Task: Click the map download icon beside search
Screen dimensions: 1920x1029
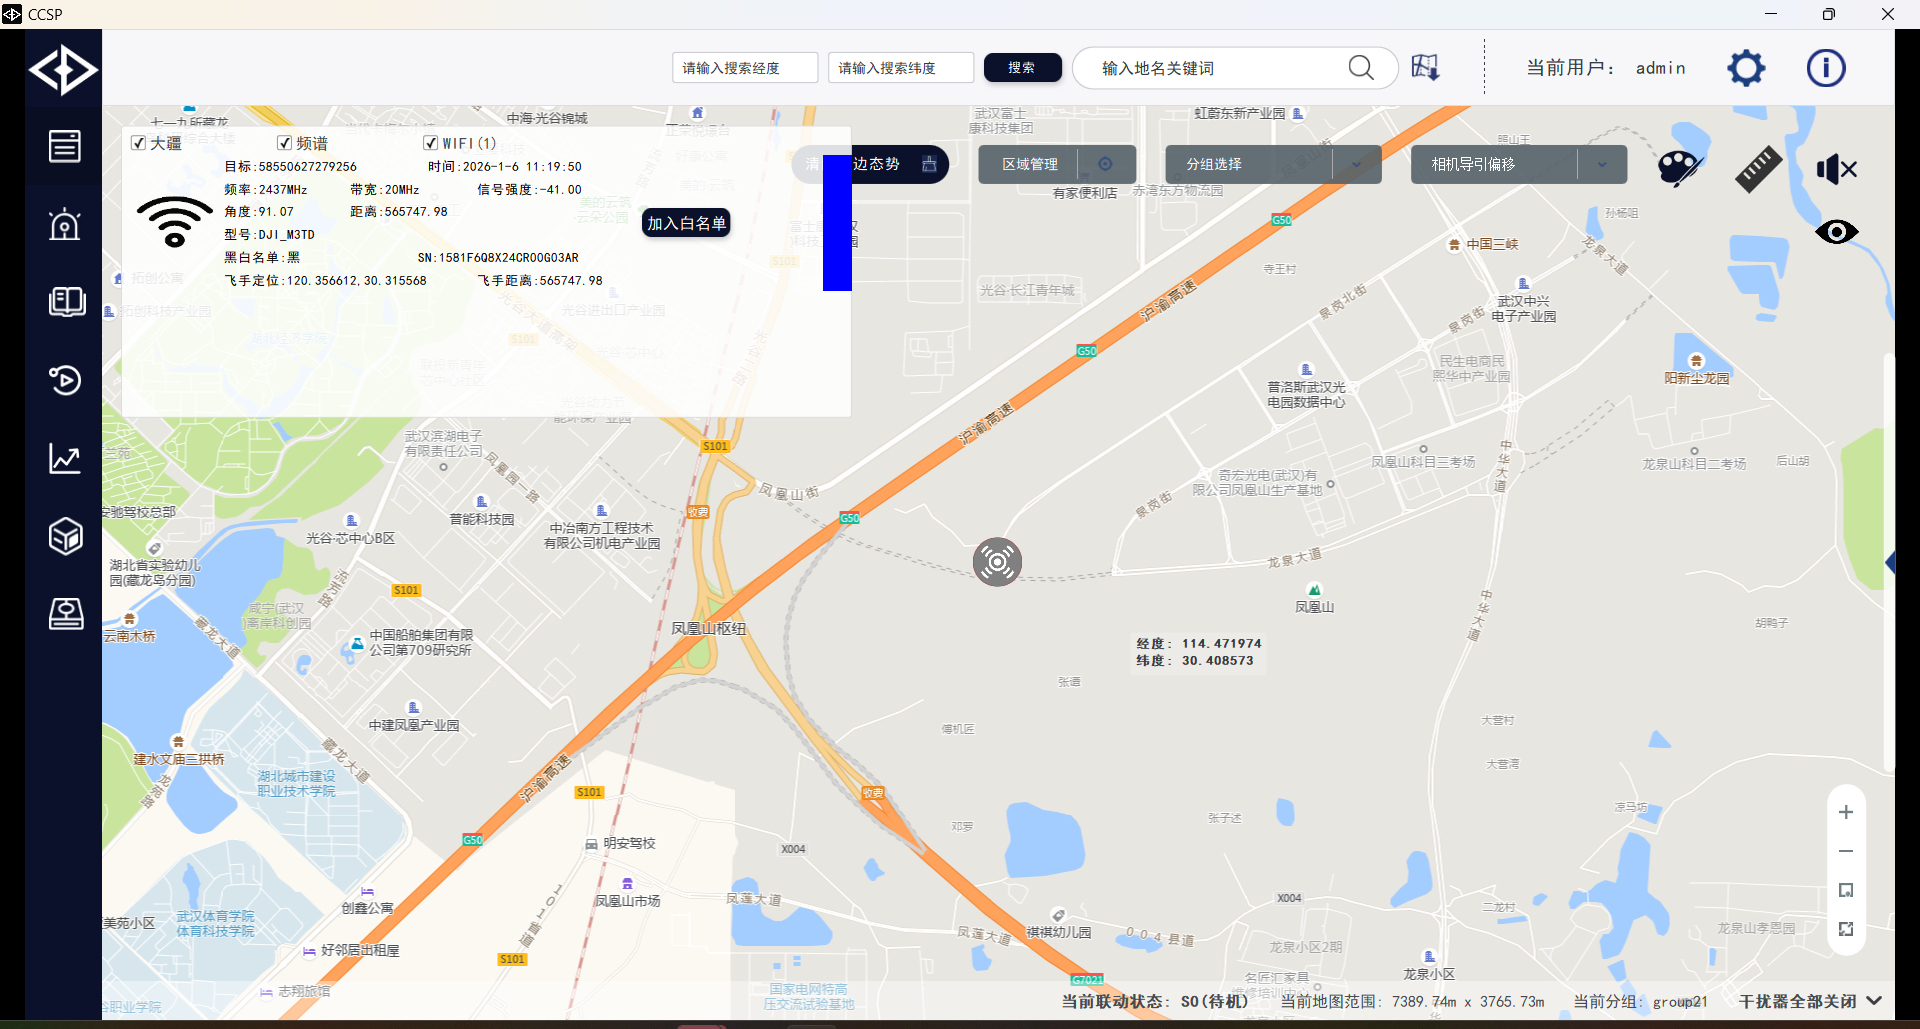Action: click(1425, 68)
